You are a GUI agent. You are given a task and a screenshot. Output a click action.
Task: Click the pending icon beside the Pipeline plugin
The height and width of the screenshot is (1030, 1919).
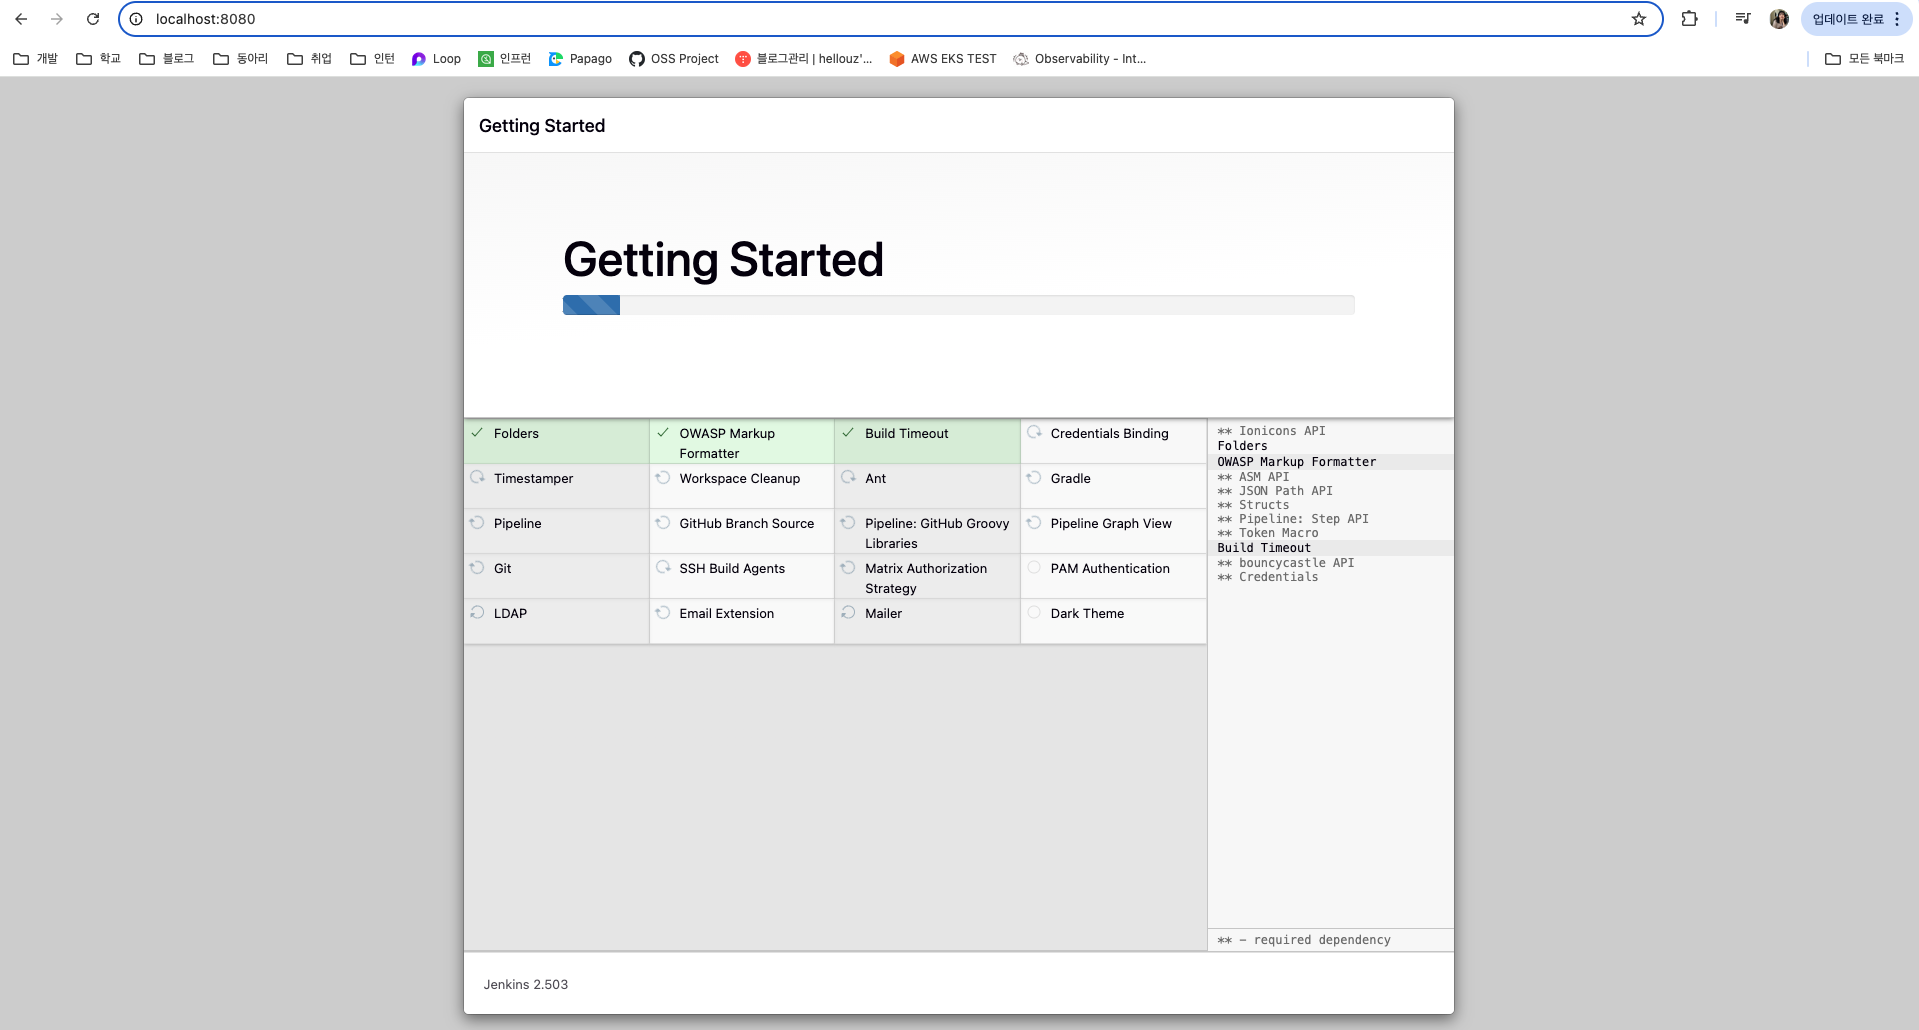click(x=478, y=522)
